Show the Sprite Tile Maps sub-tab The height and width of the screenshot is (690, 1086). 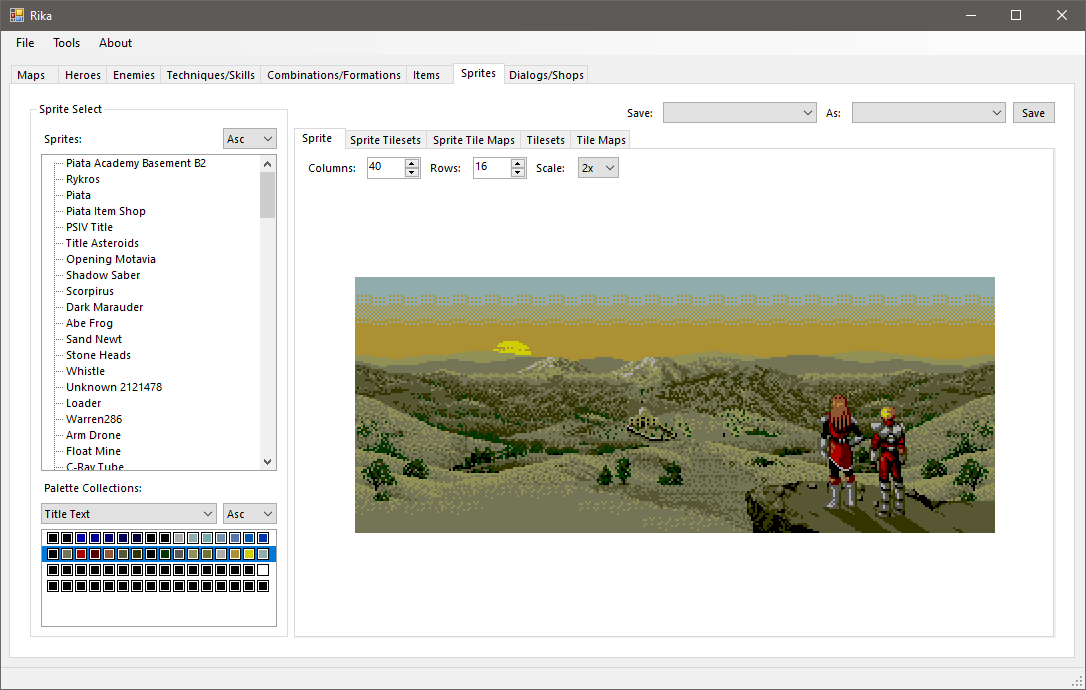click(x=474, y=140)
